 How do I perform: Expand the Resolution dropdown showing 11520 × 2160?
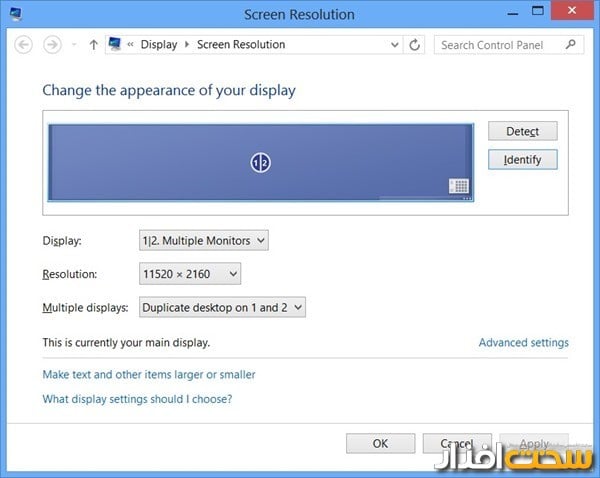190,274
